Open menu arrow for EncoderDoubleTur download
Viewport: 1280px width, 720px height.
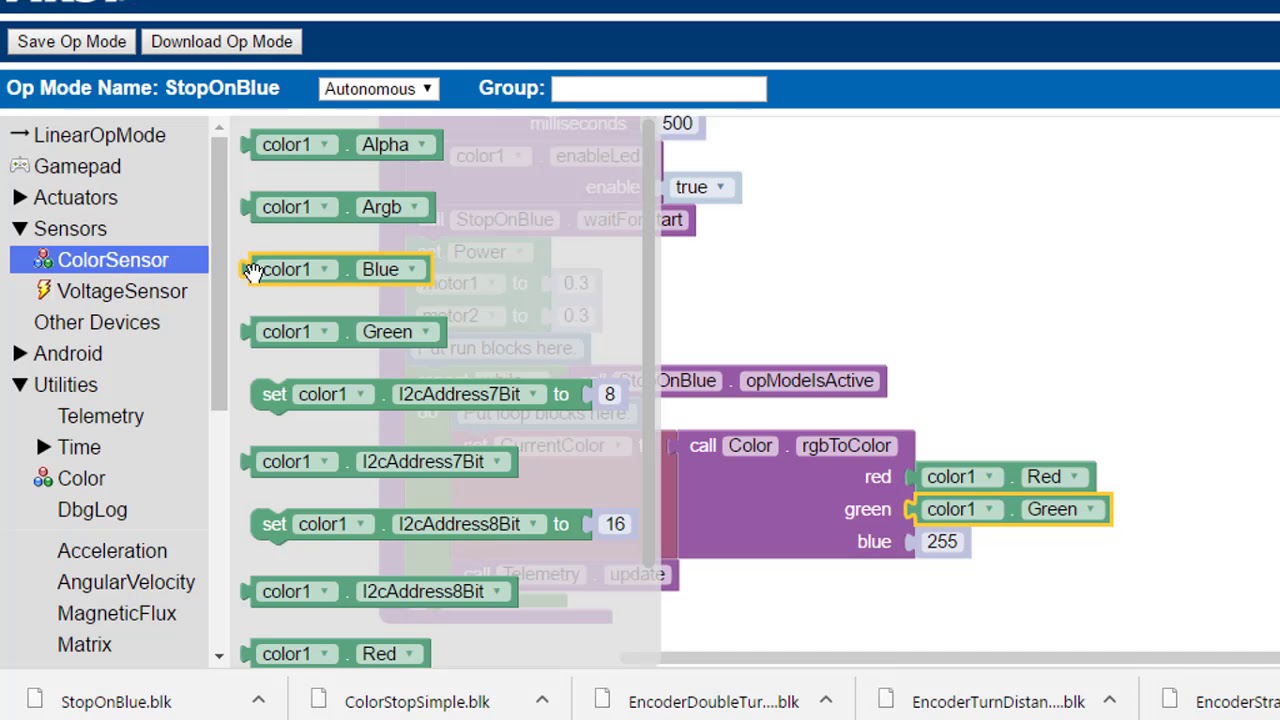pos(826,701)
